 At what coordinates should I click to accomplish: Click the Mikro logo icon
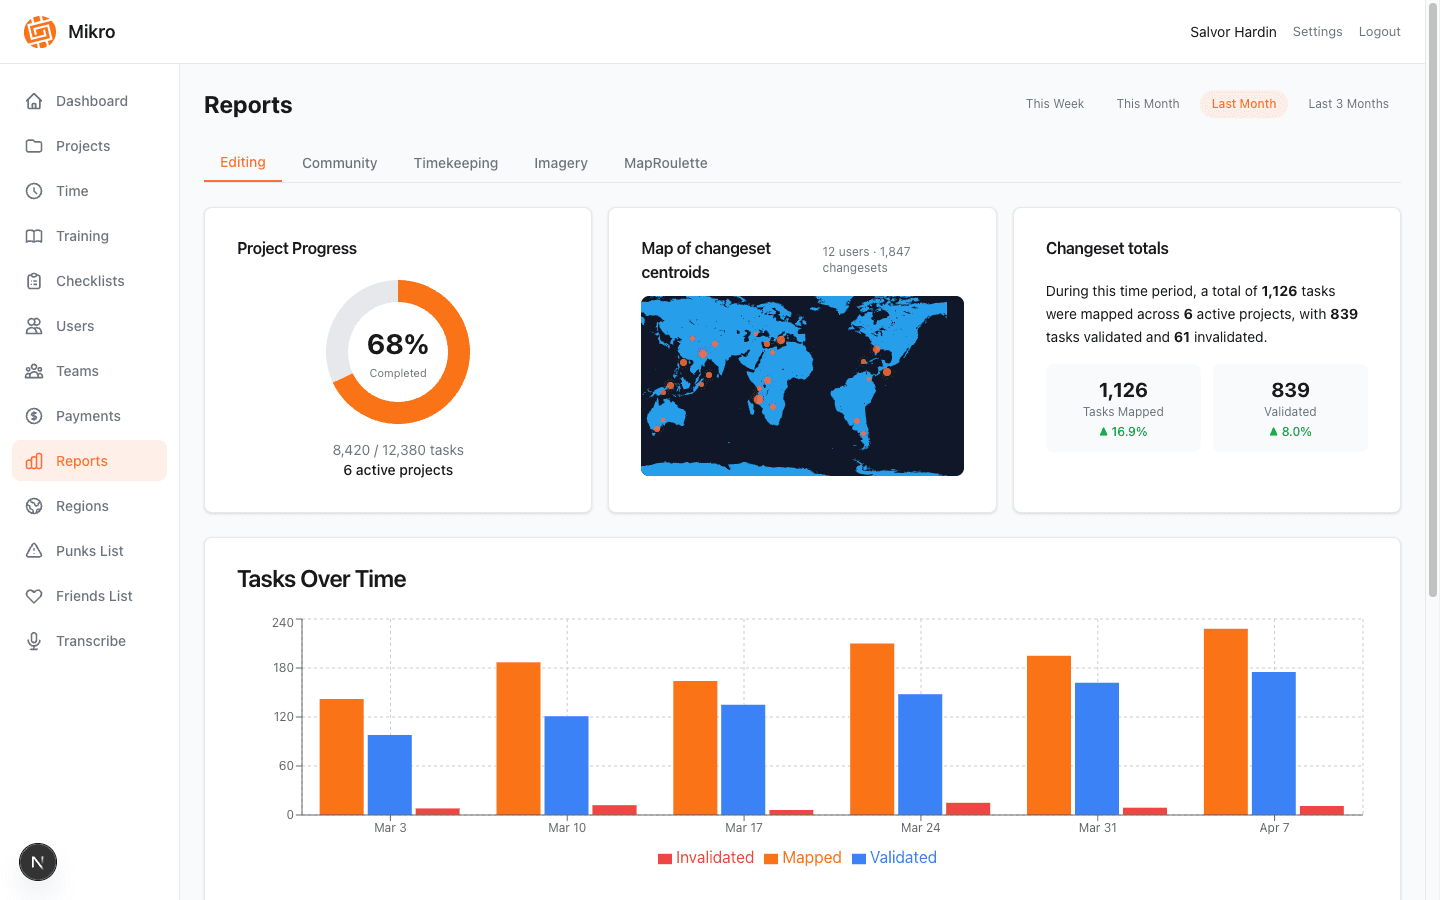coord(38,31)
